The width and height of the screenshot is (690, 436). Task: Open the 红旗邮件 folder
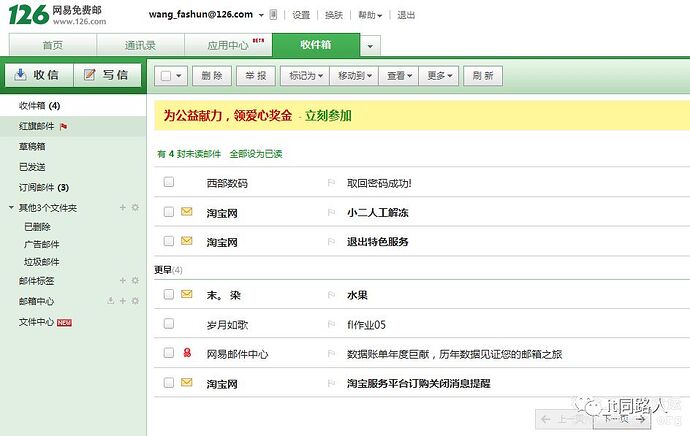click(x=38, y=127)
